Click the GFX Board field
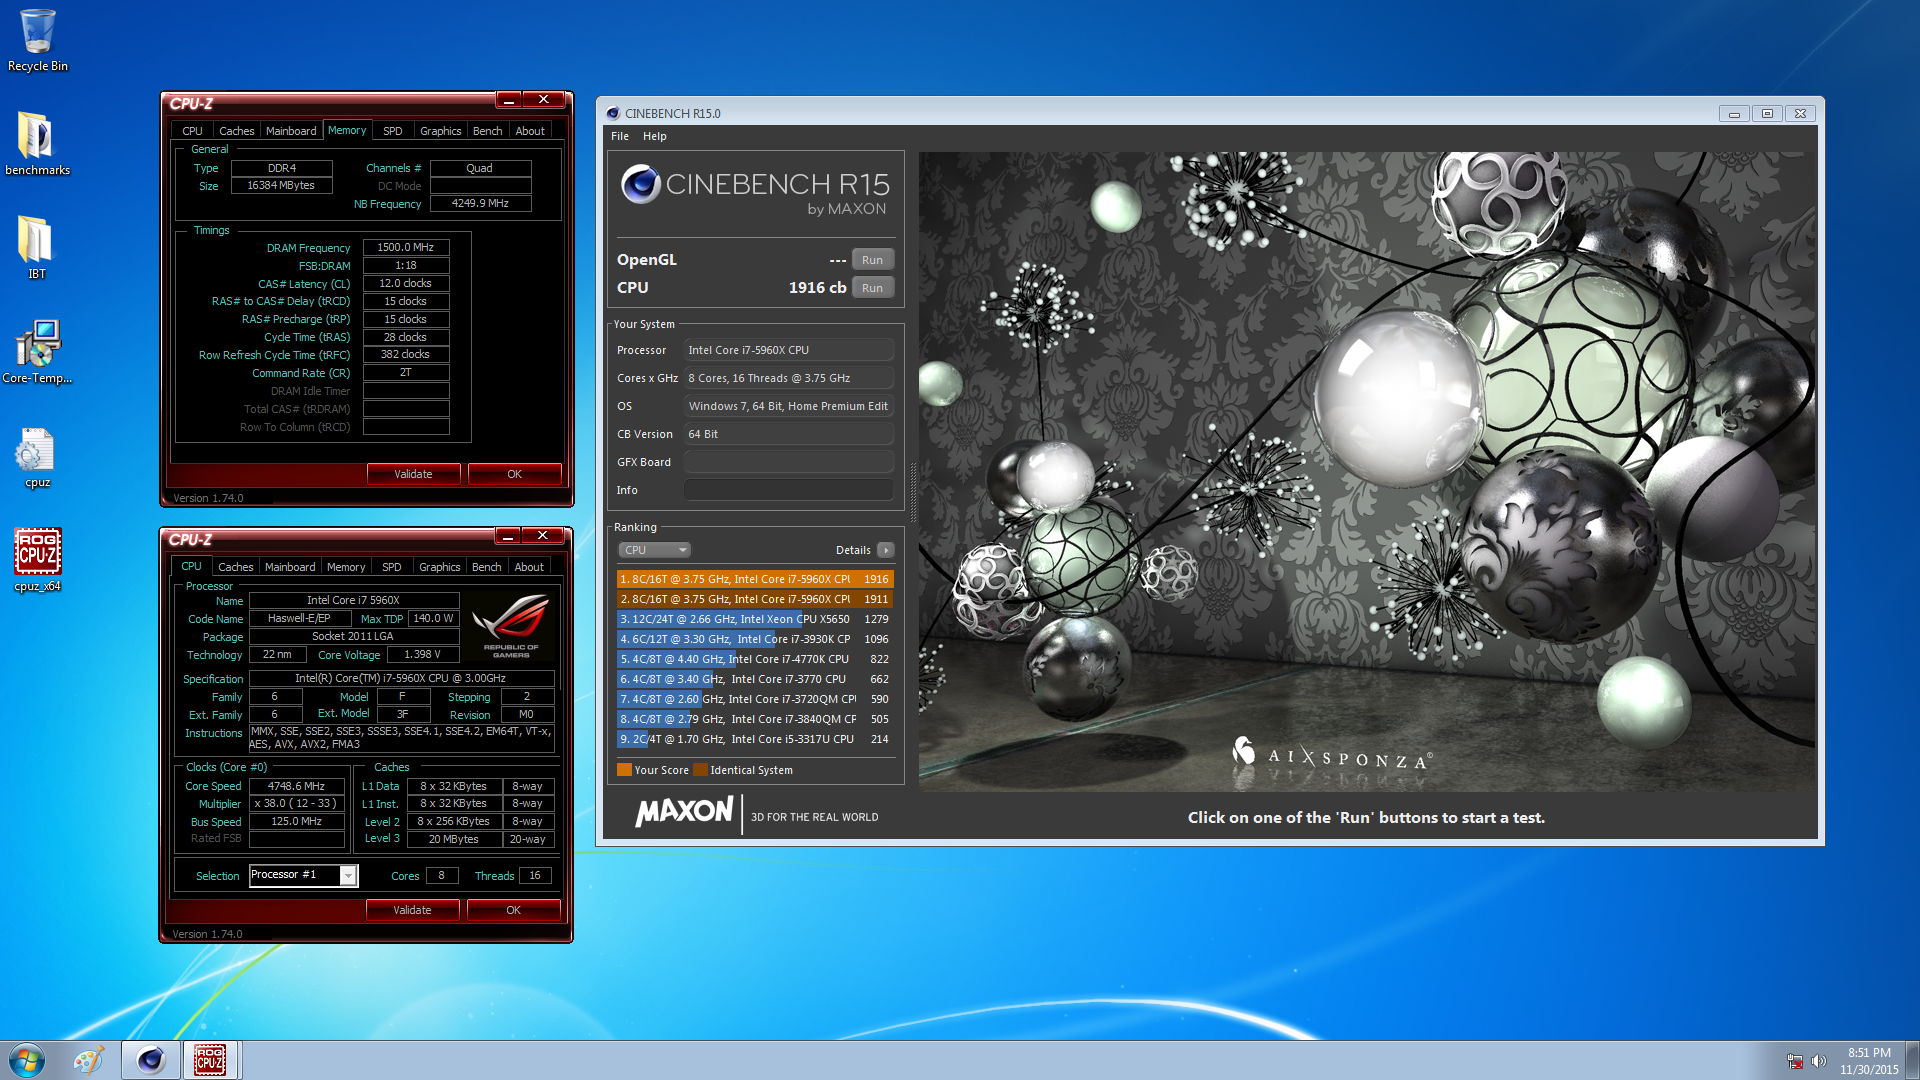This screenshot has width=1920, height=1080. [789, 462]
